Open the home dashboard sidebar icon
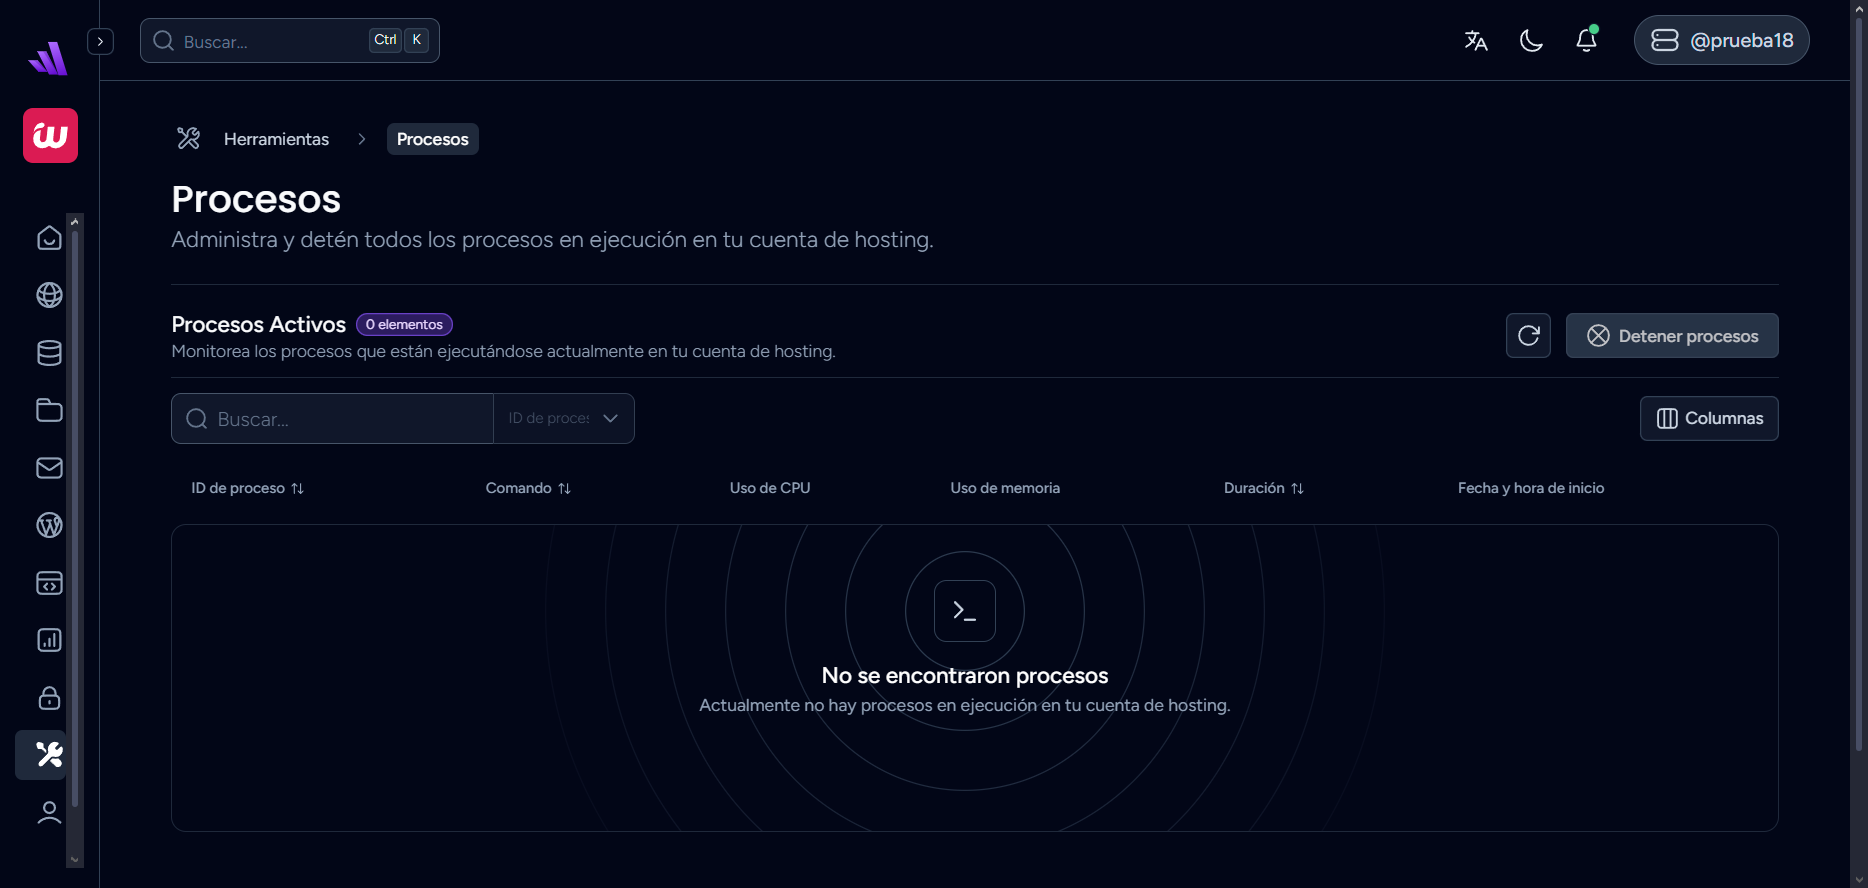Viewport: 1868px width, 888px height. tap(49, 238)
